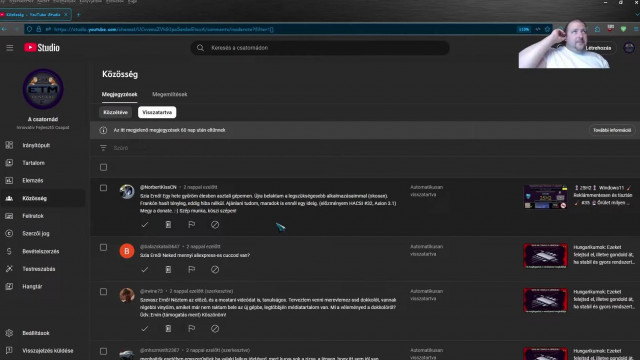Delete the aliexpress comment with trash icon

[168, 269]
